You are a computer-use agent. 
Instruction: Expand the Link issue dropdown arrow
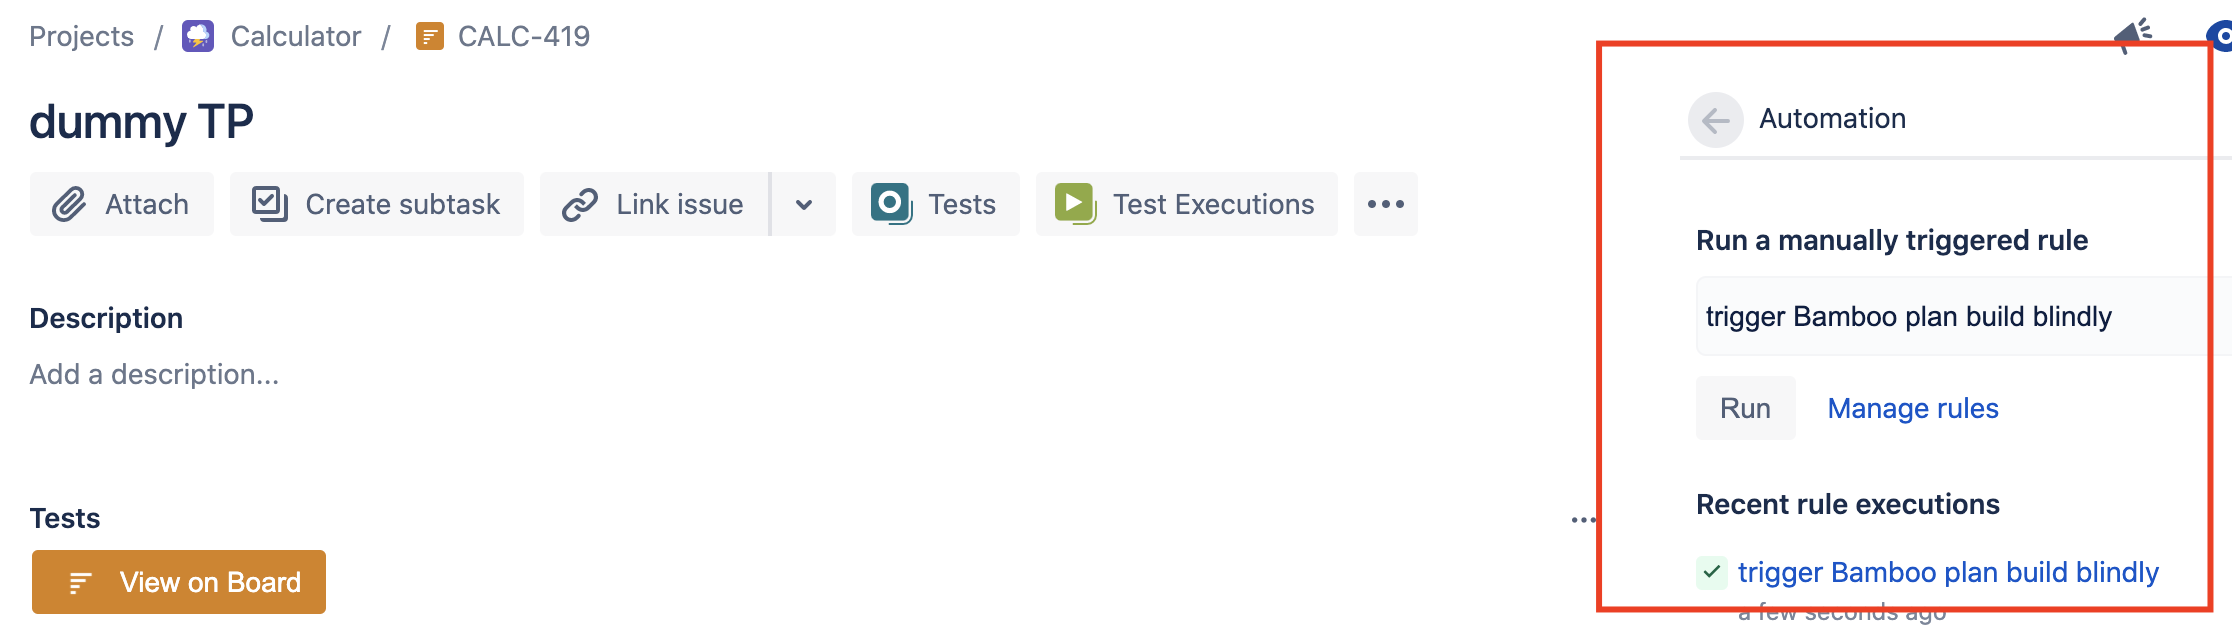[x=804, y=204]
